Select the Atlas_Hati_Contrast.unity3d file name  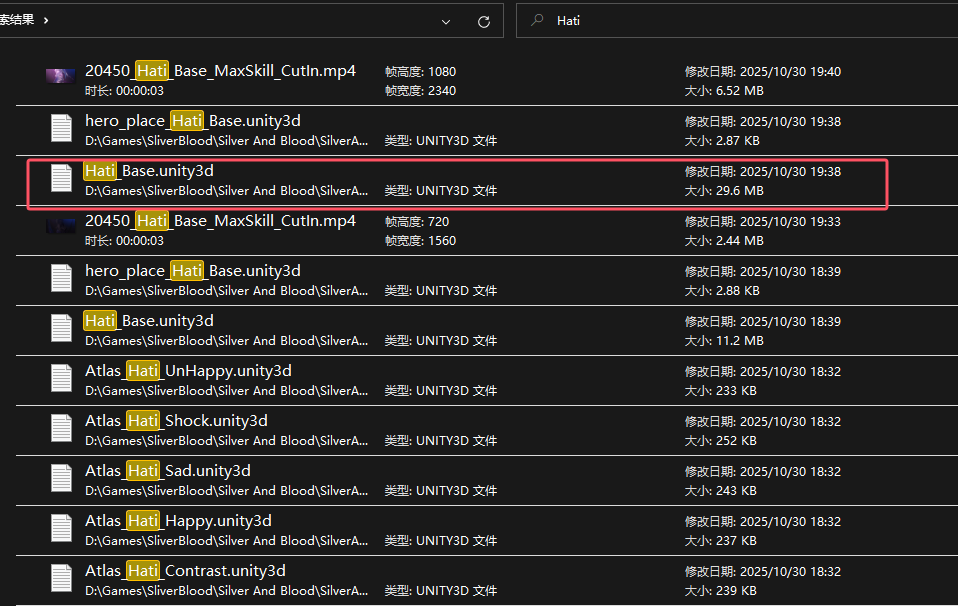pos(185,571)
